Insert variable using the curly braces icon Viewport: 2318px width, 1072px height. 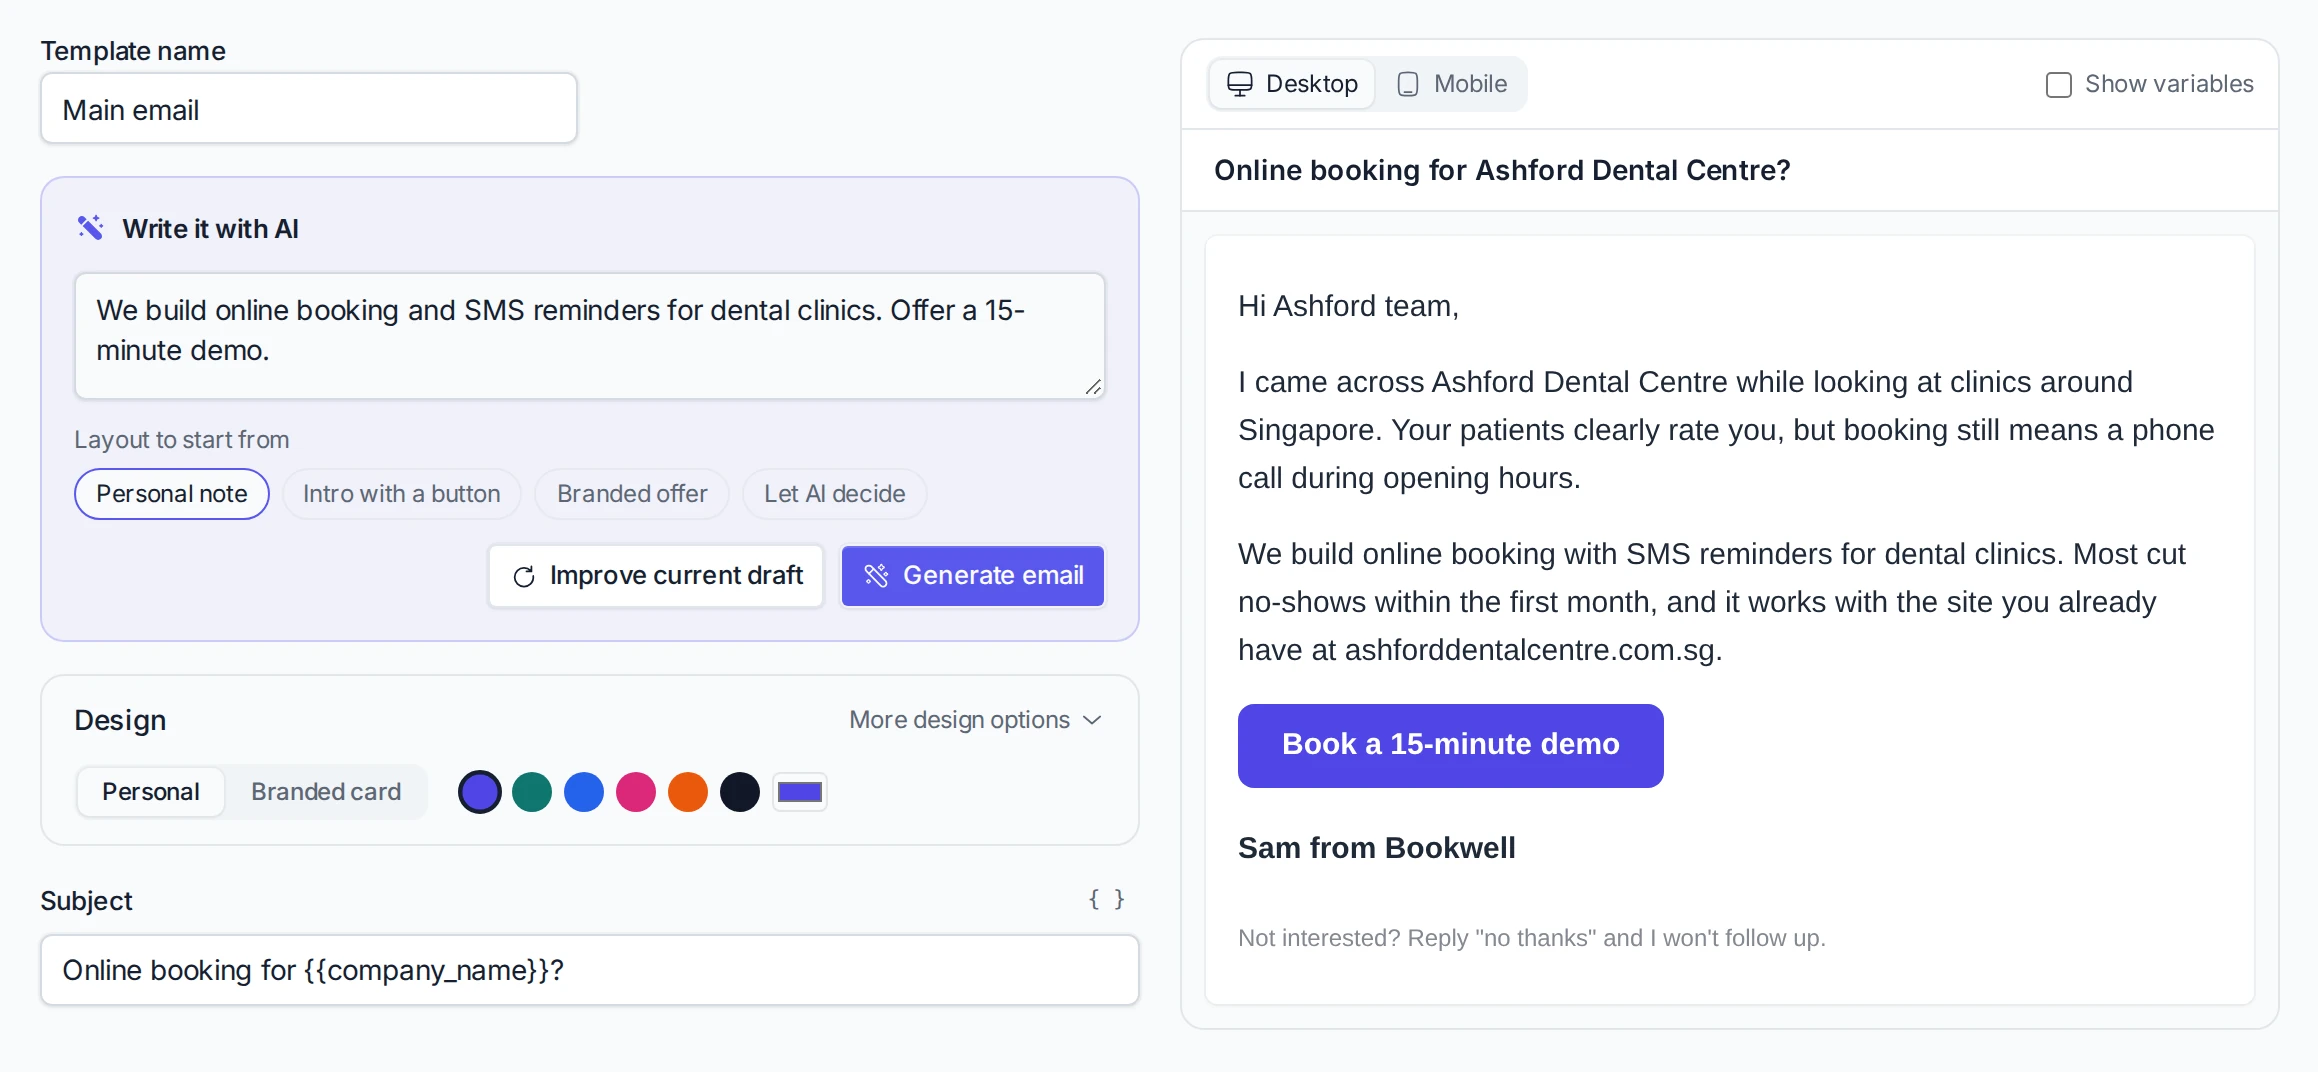(1106, 899)
